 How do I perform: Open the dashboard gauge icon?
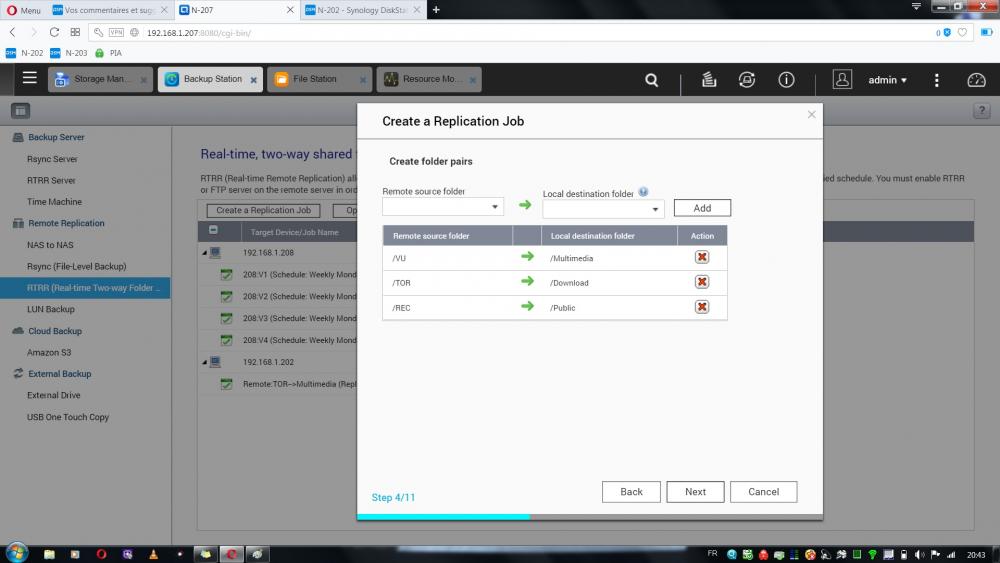[977, 80]
